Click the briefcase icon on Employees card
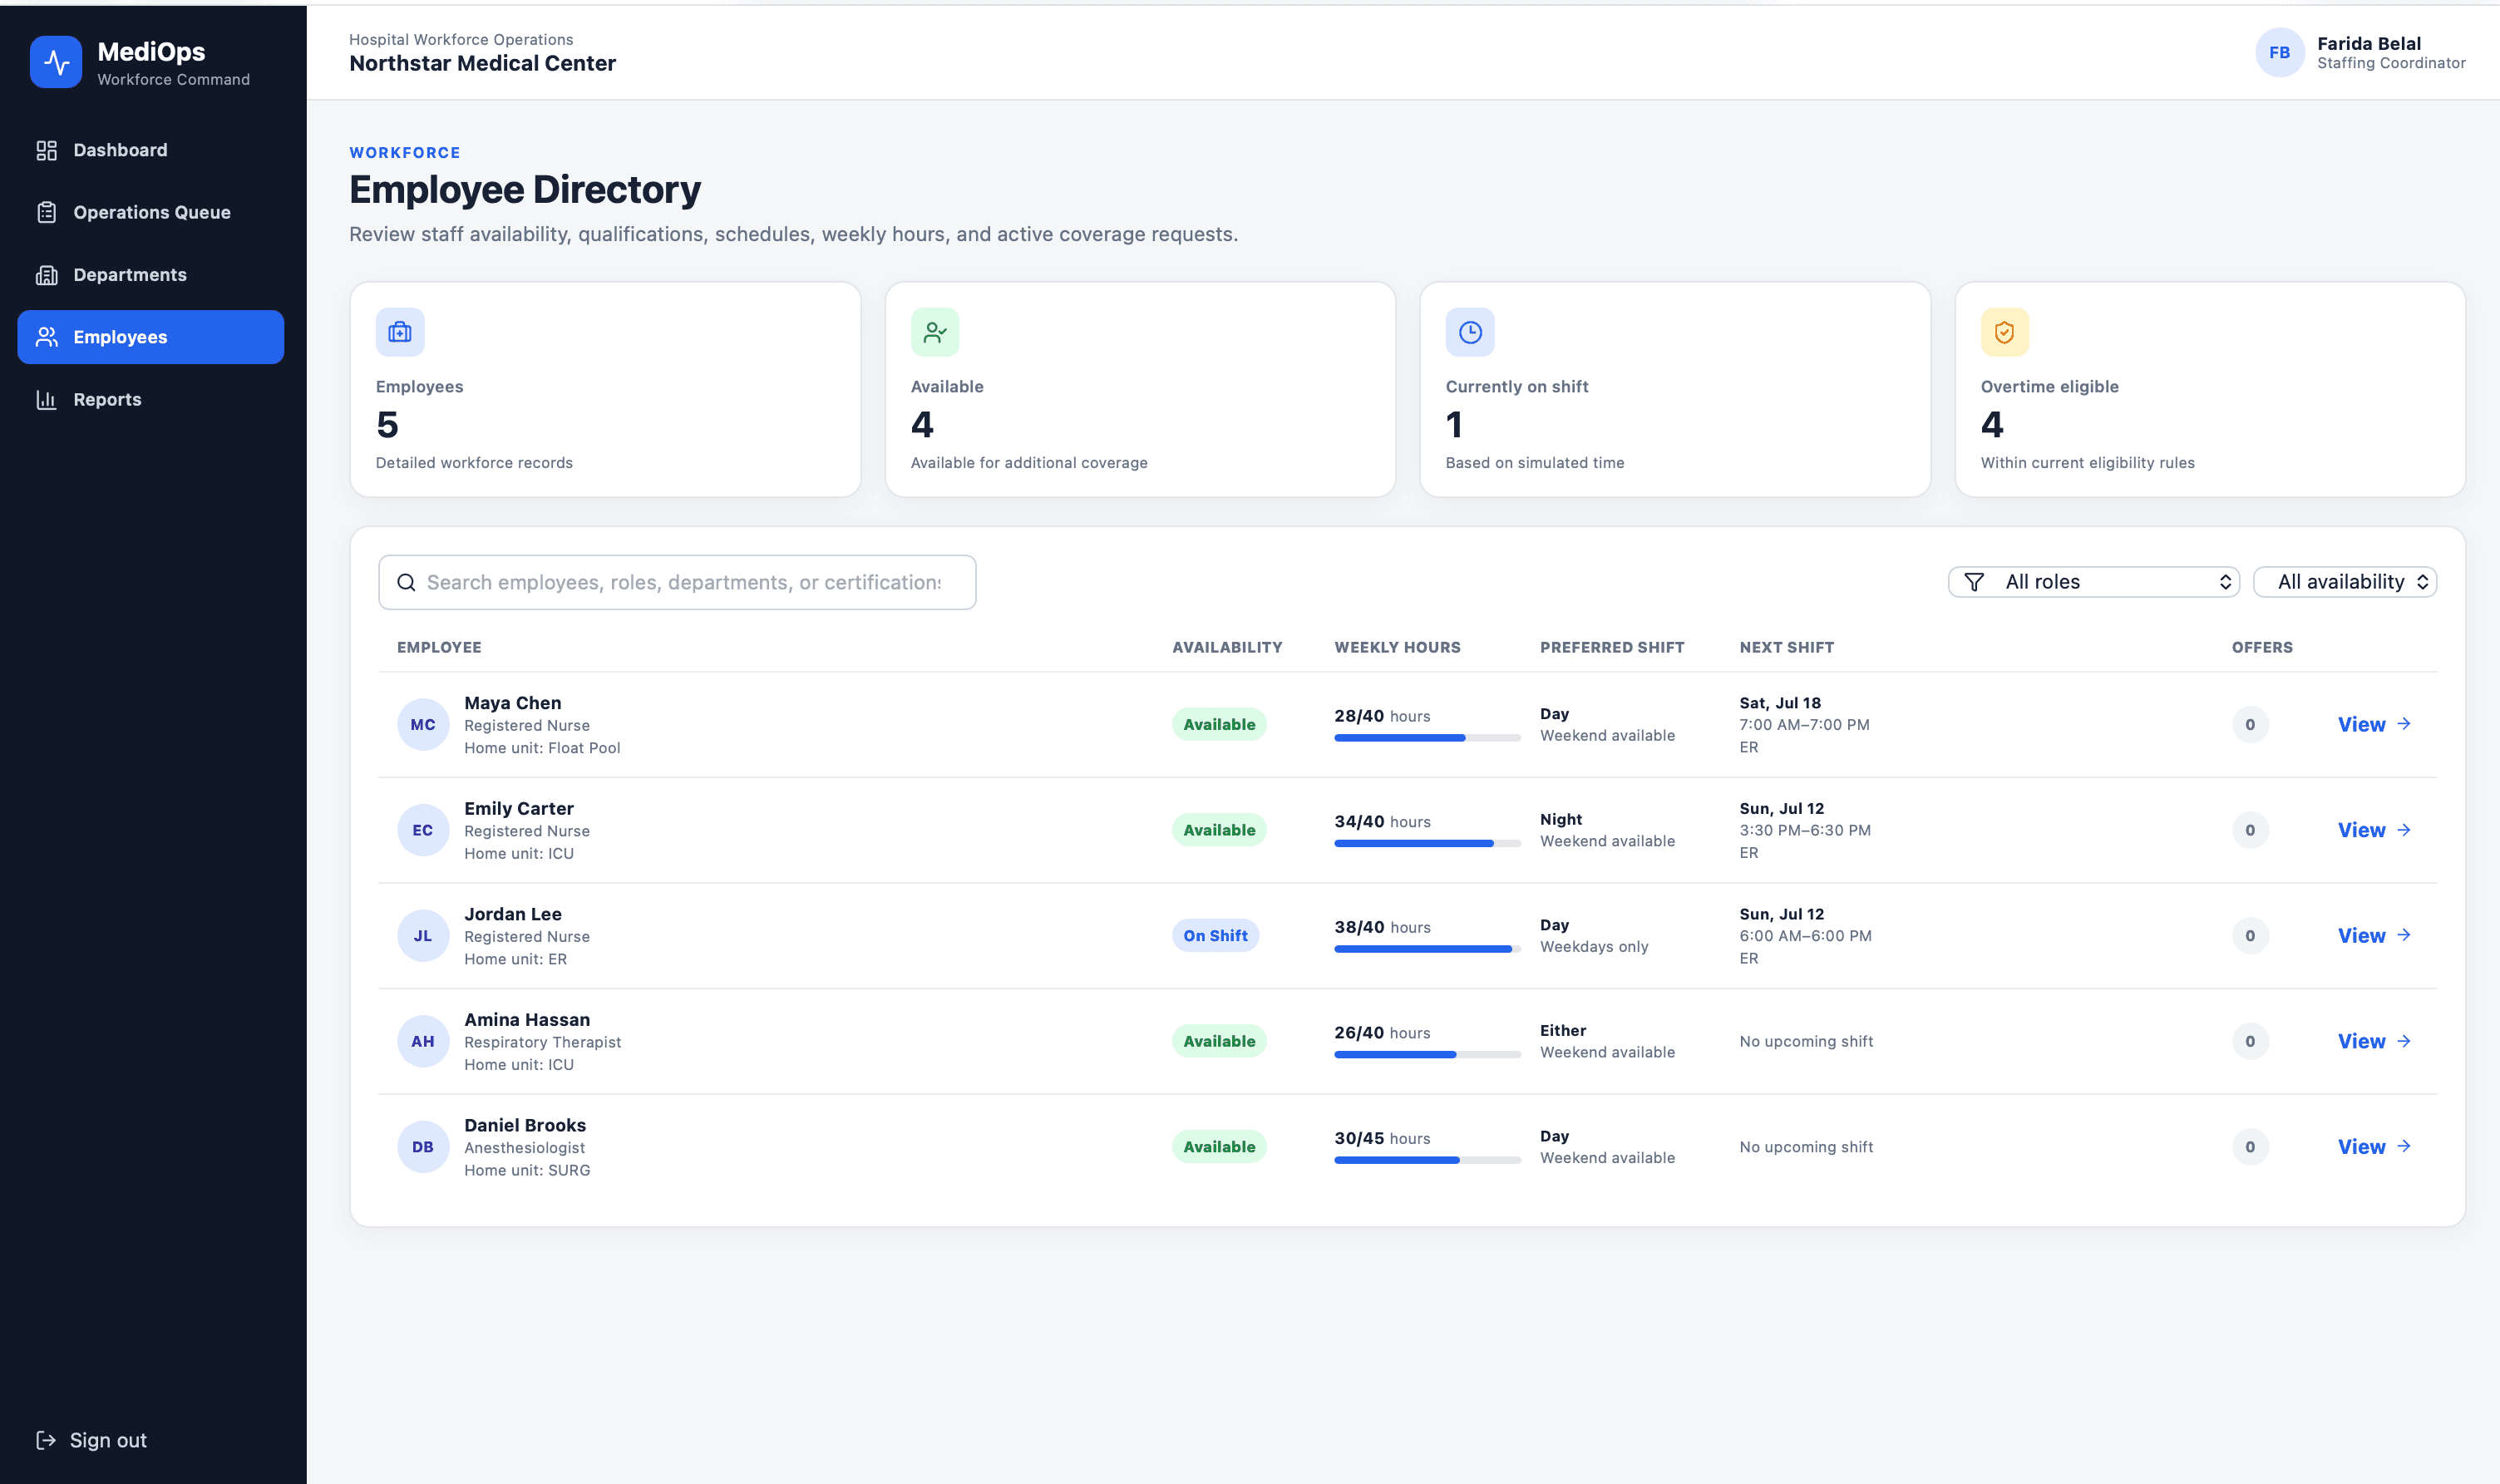This screenshot has height=1484, width=2500. [400, 332]
